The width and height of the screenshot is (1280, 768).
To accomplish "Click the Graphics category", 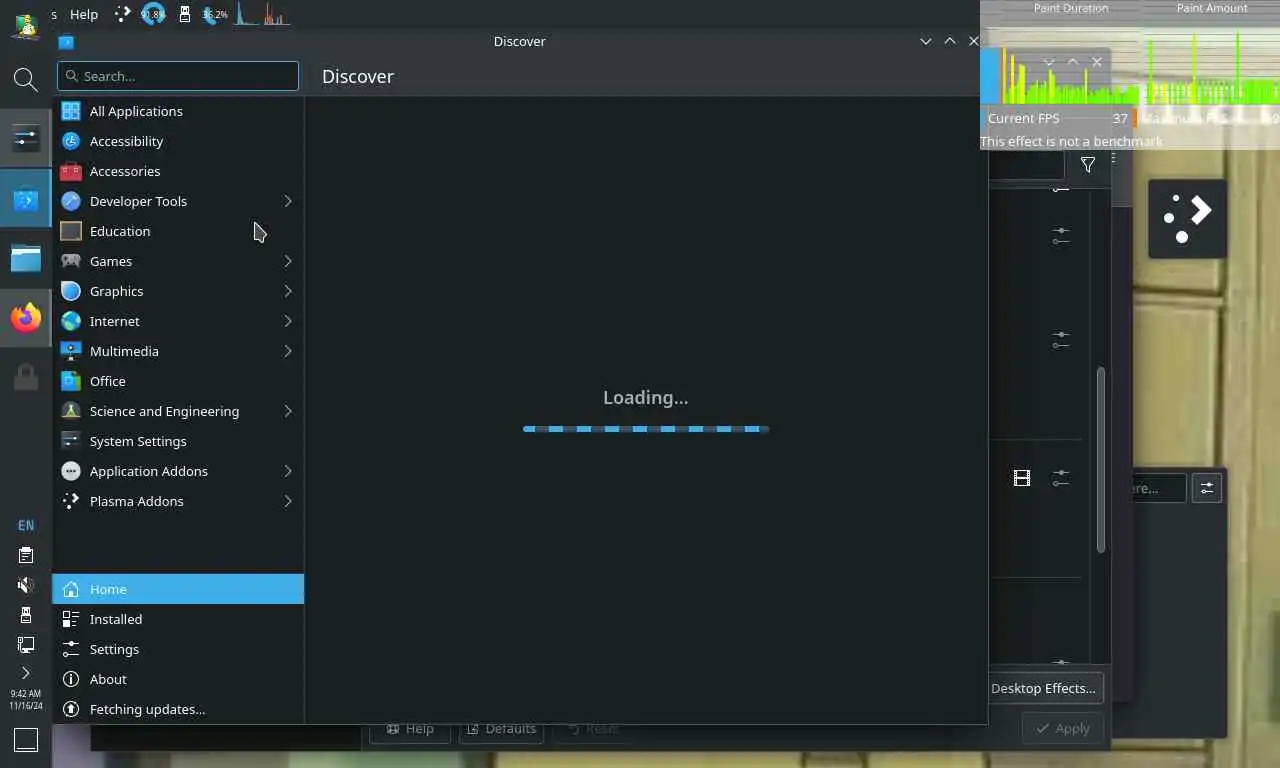I will tap(178, 291).
